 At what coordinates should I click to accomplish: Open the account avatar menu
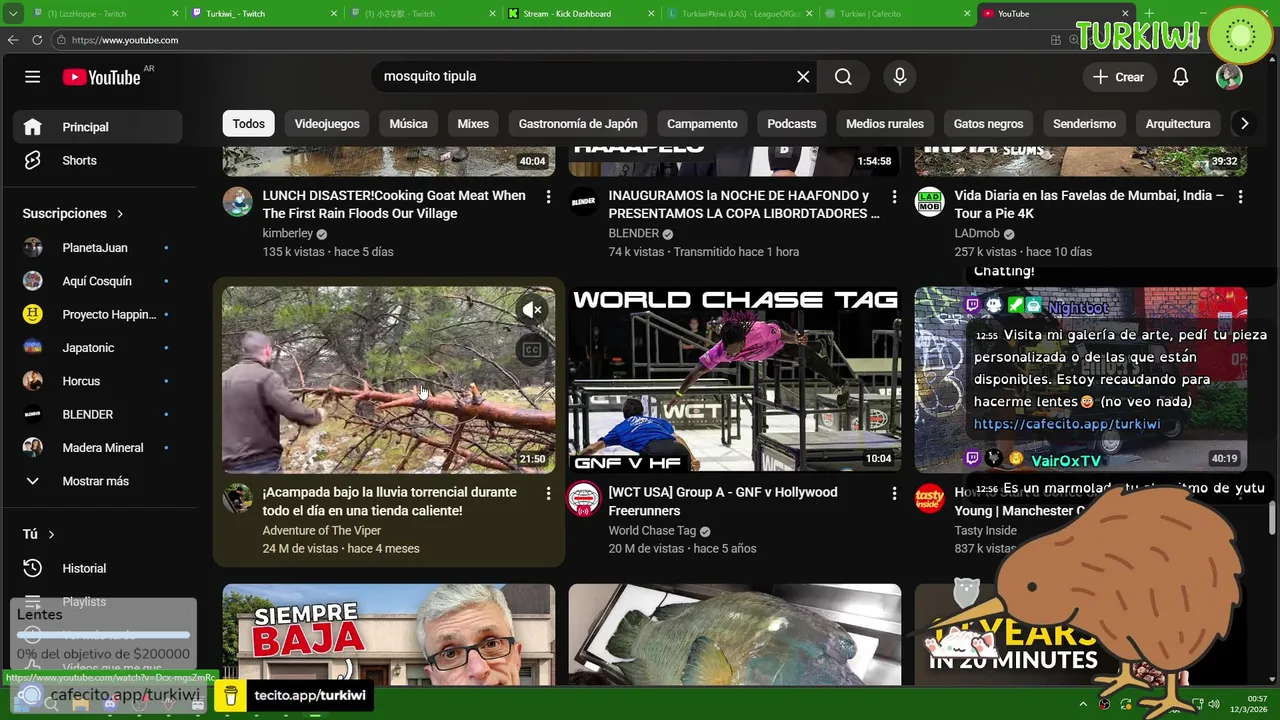[x=1229, y=77]
